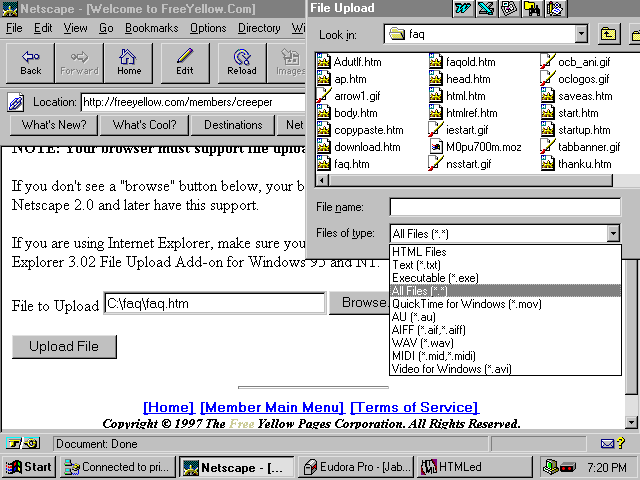This screenshot has width=640, height=480.
Task: Open the Bookmarks menu
Action: [151, 28]
